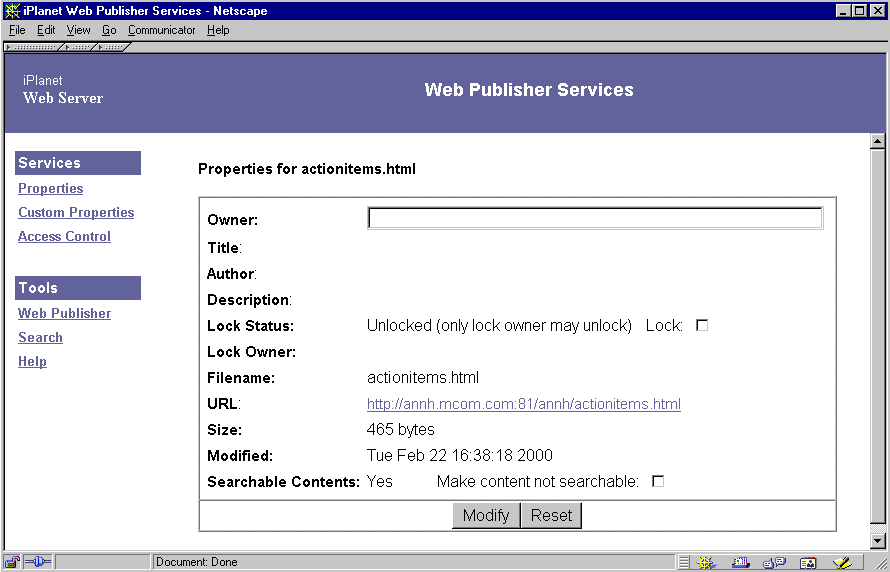
Task: Click the Filename value 'actionitems.html'
Action: pos(423,378)
